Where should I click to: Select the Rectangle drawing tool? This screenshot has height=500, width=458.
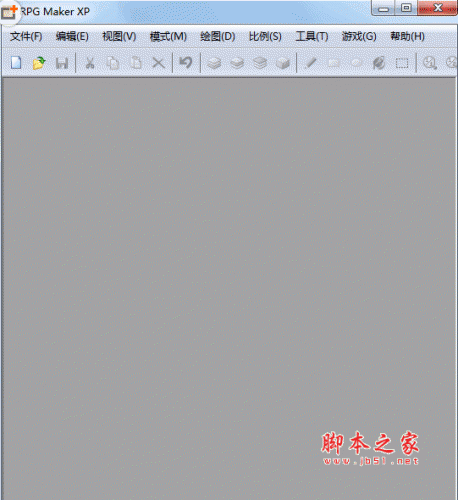point(334,63)
